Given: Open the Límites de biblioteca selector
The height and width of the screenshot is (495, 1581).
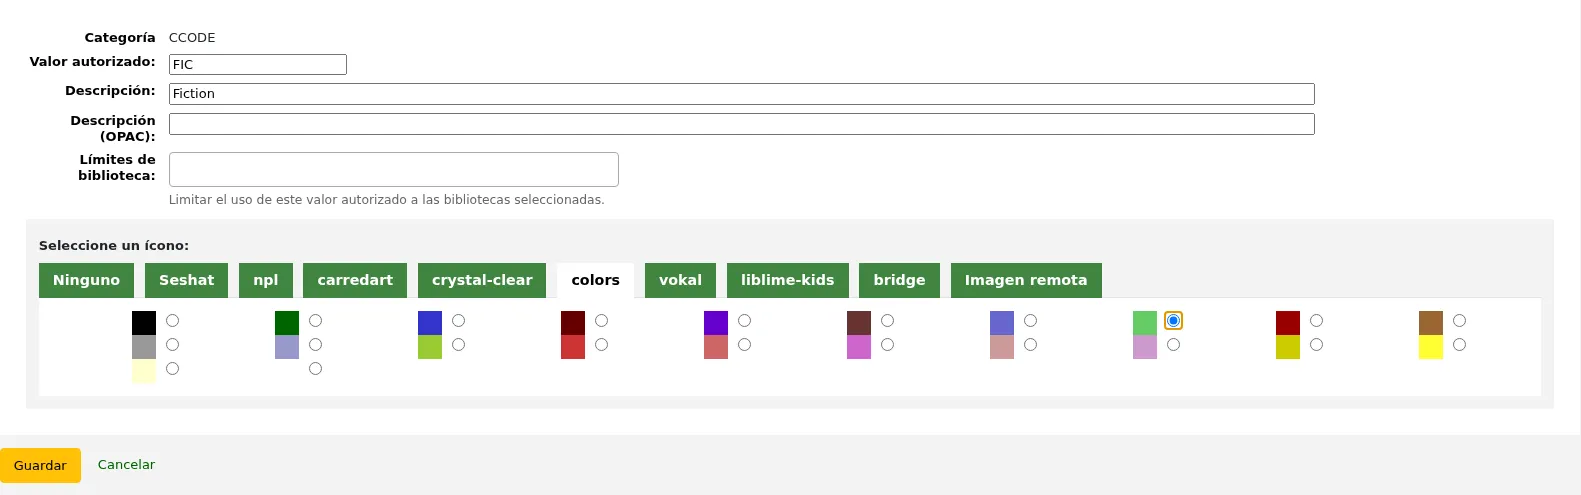Looking at the screenshot, I should [x=394, y=169].
